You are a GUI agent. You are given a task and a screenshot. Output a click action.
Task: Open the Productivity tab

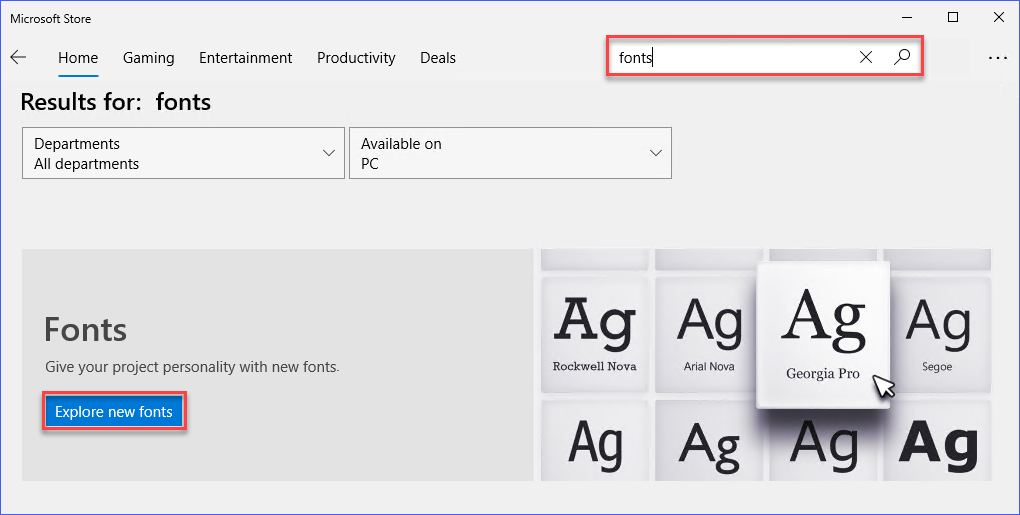coord(356,58)
